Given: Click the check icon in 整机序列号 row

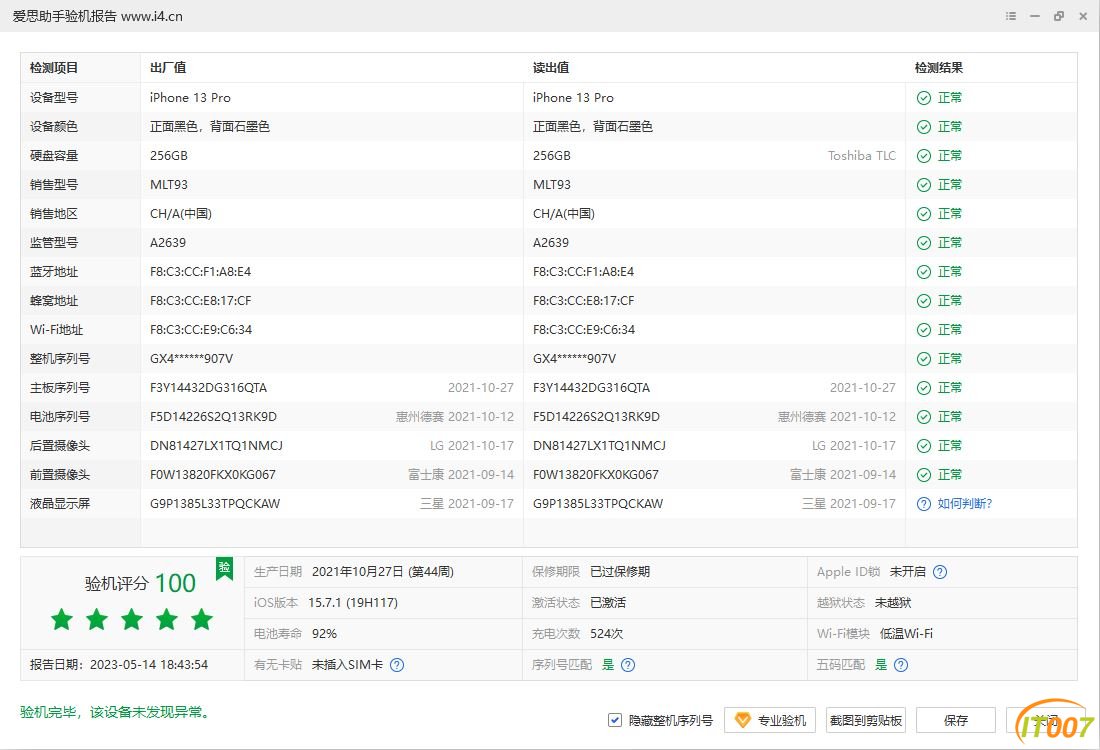Looking at the screenshot, I should (x=924, y=359).
